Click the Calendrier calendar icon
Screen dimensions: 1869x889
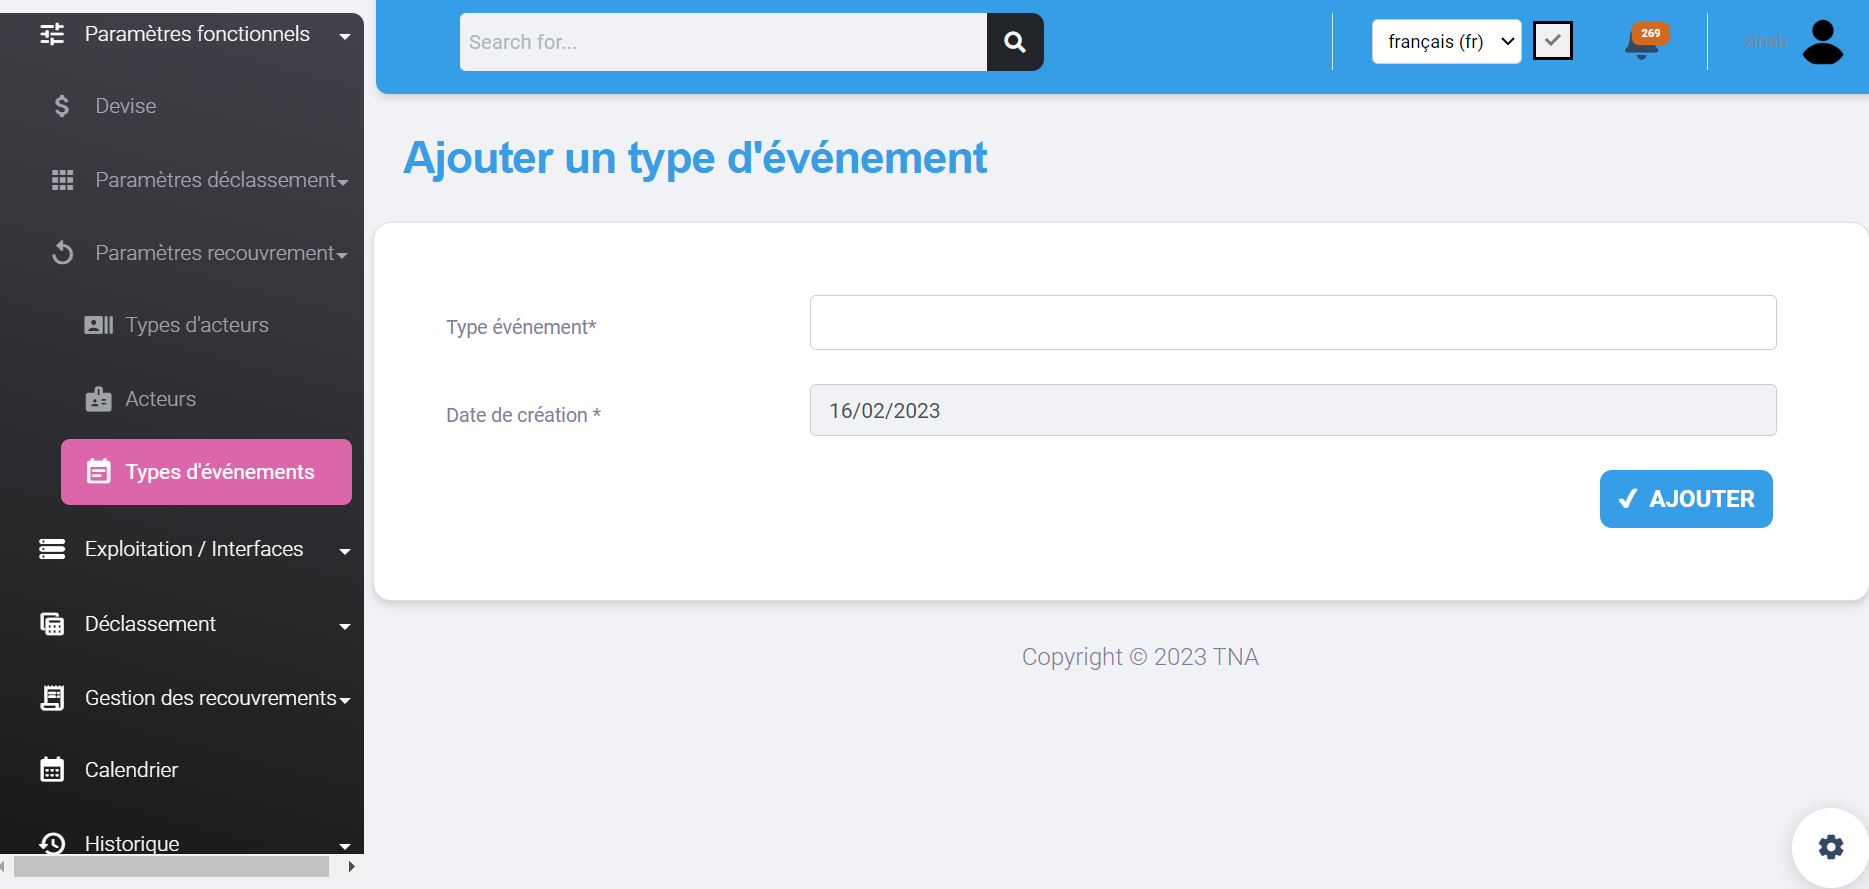[52, 770]
